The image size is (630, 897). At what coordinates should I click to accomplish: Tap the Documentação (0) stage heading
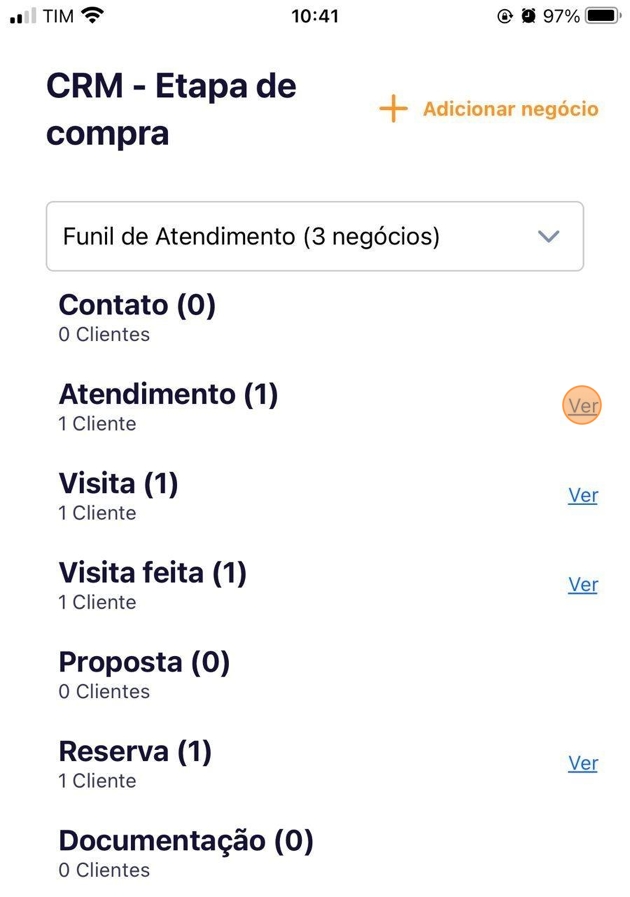(x=186, y=841)
